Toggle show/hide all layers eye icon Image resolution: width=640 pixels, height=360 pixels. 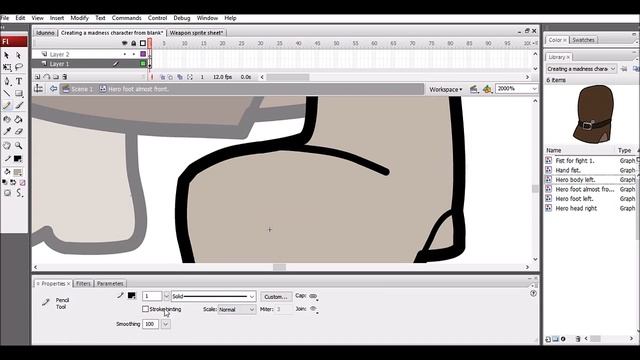pyautogui.click(x=124, y=43)
